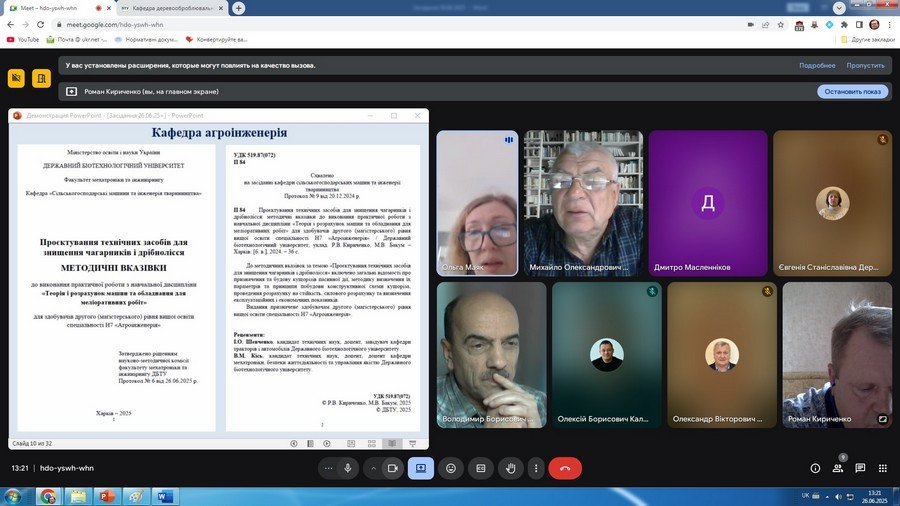This screenshot has width=900, height=506.
Task: Open the emoji reactions panel
Action: [451, 468]
